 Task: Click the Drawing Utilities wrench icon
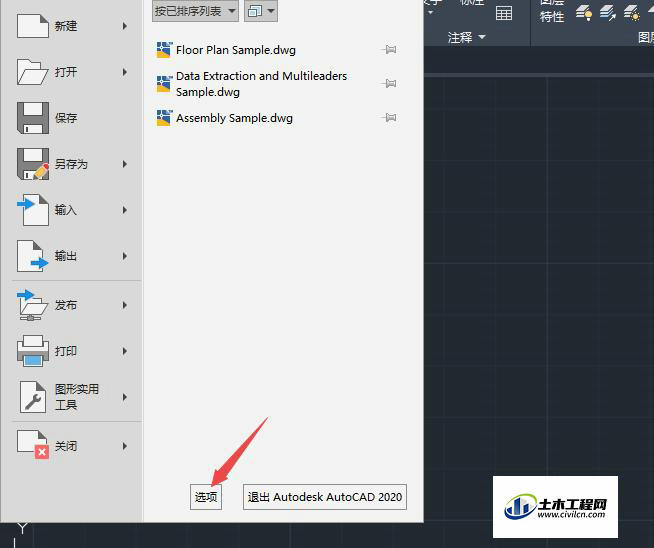click(33, 397)
